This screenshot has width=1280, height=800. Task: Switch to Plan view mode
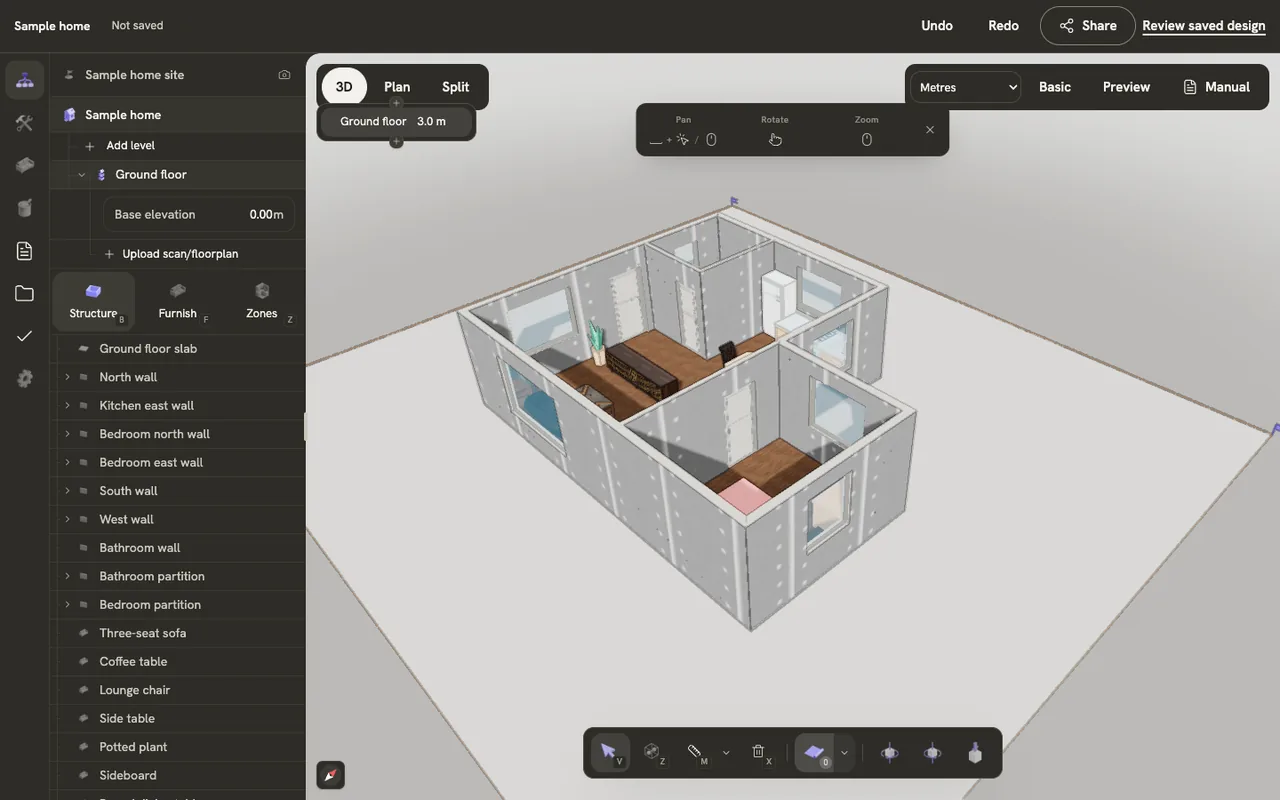397,87
